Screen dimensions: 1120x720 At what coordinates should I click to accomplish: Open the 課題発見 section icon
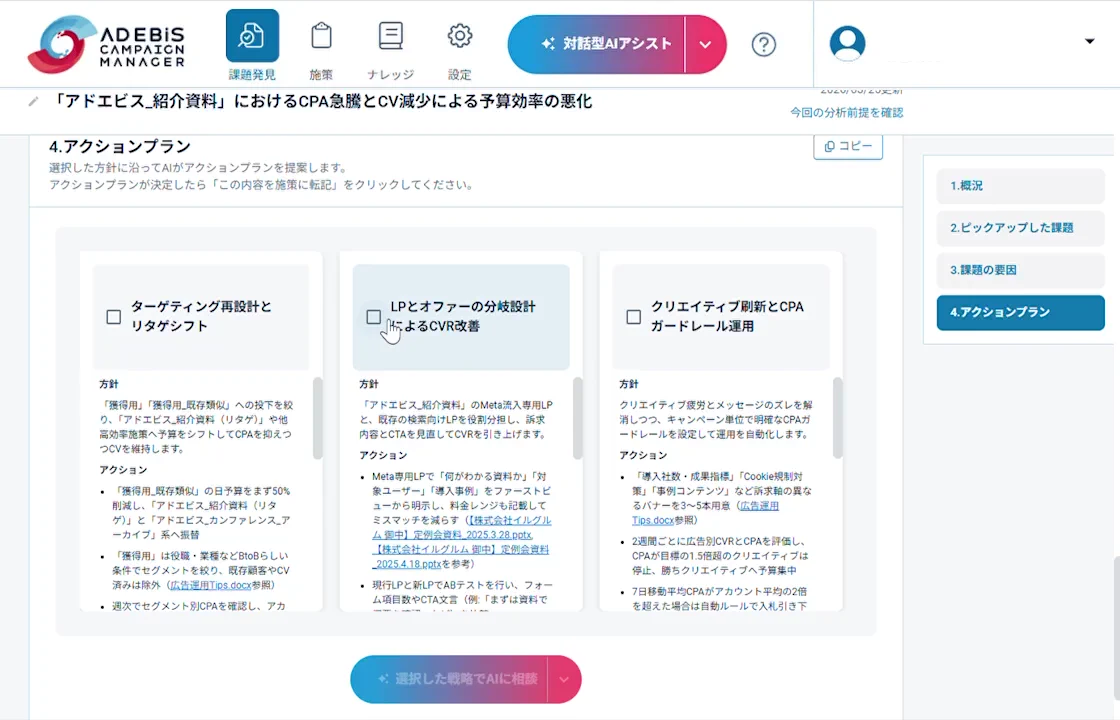click(x=252, y=34)
